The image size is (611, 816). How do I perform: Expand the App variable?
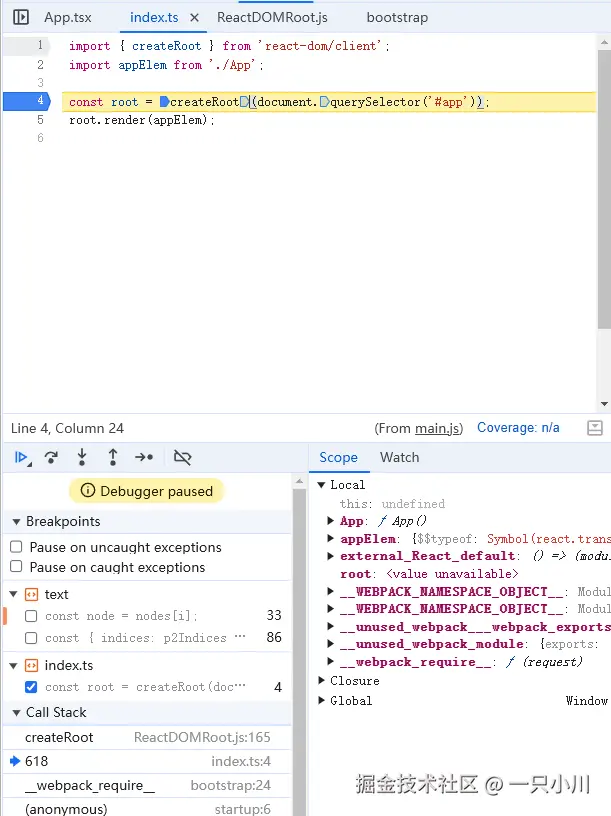[x=330, y=520]
